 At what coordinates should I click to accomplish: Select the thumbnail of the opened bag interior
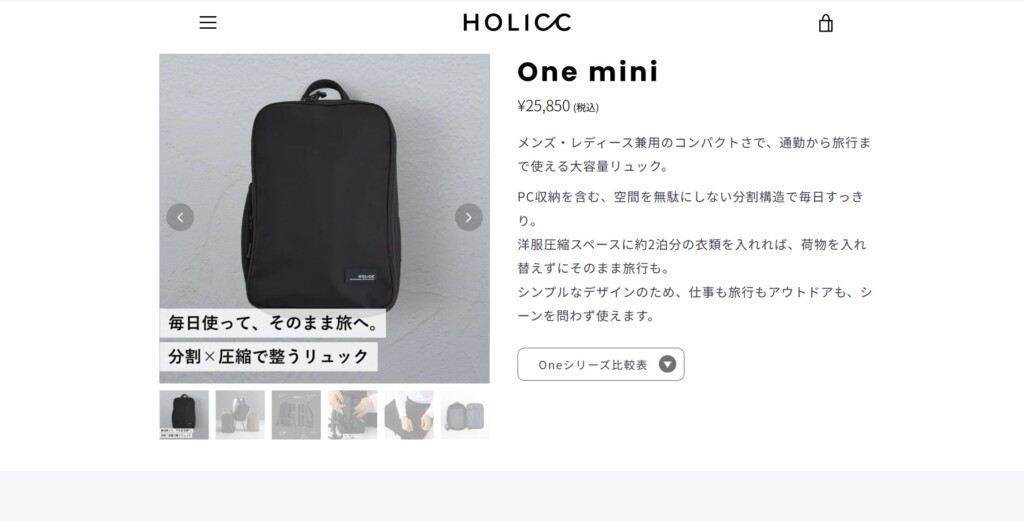tap(465, 415)
